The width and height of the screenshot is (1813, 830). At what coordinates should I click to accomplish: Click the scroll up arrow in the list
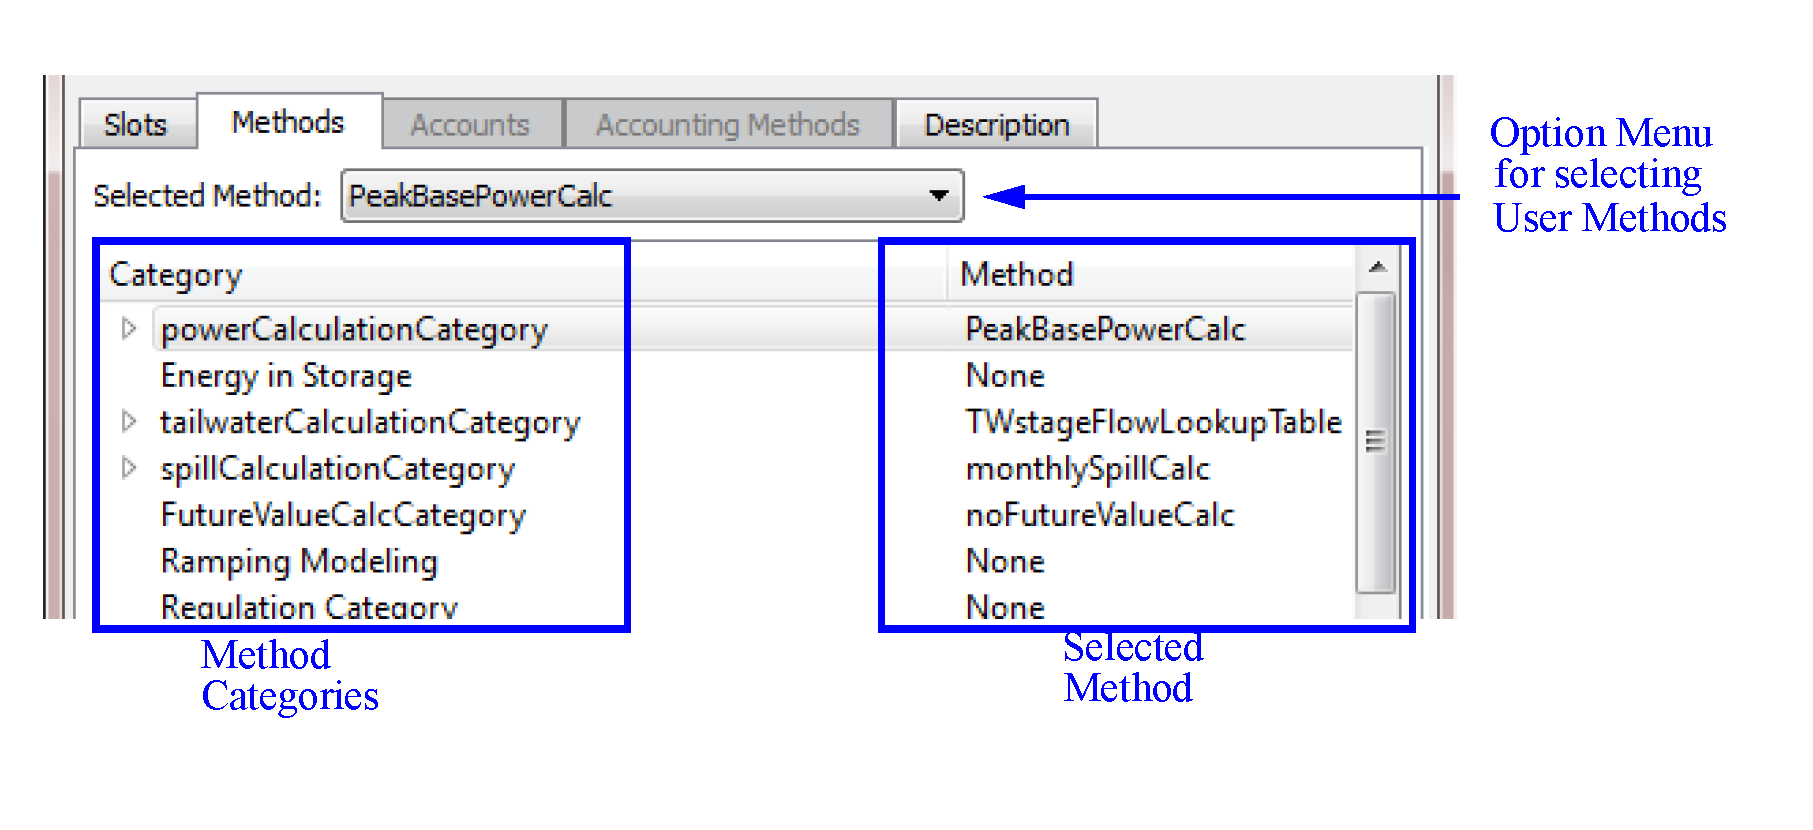1377,267
